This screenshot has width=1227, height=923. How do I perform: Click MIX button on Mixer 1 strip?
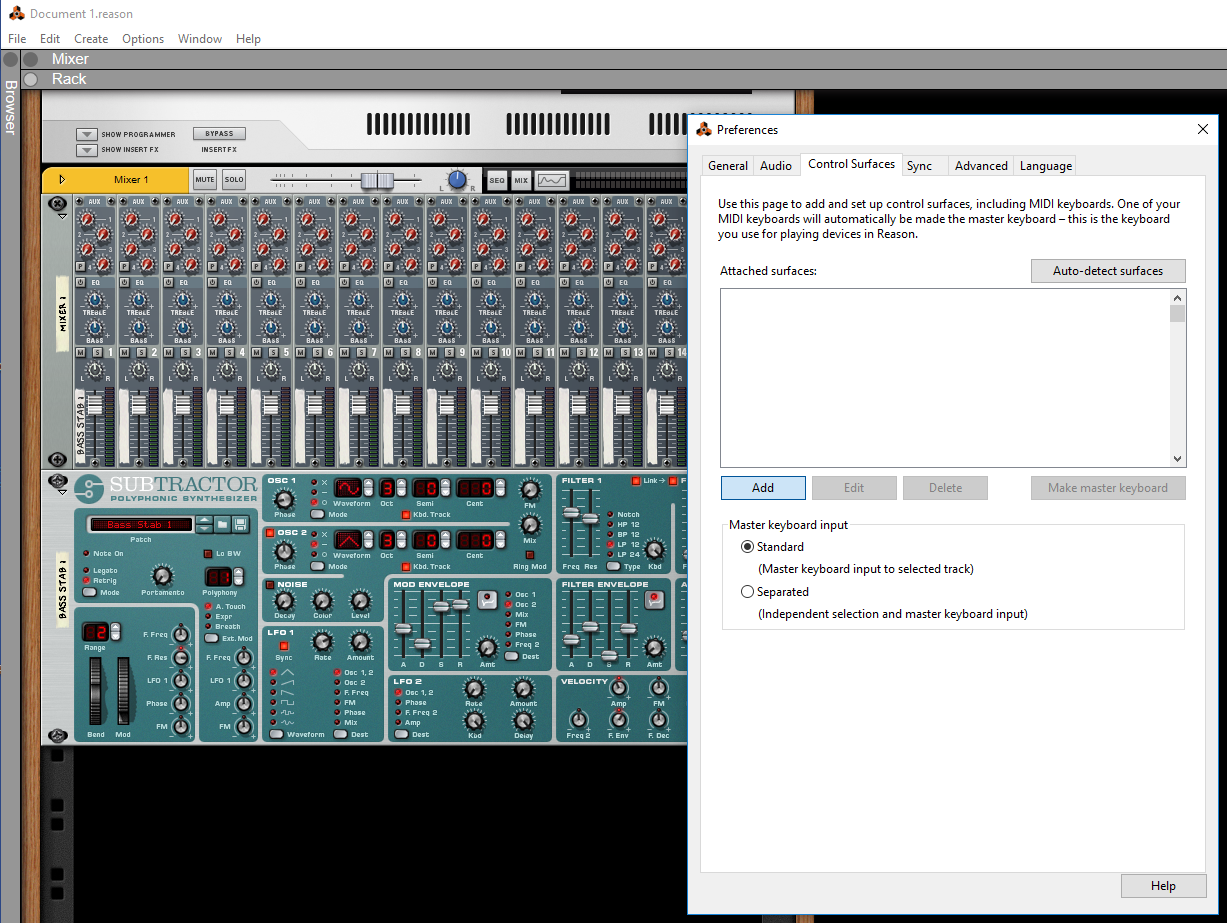[x=521, y=180]
